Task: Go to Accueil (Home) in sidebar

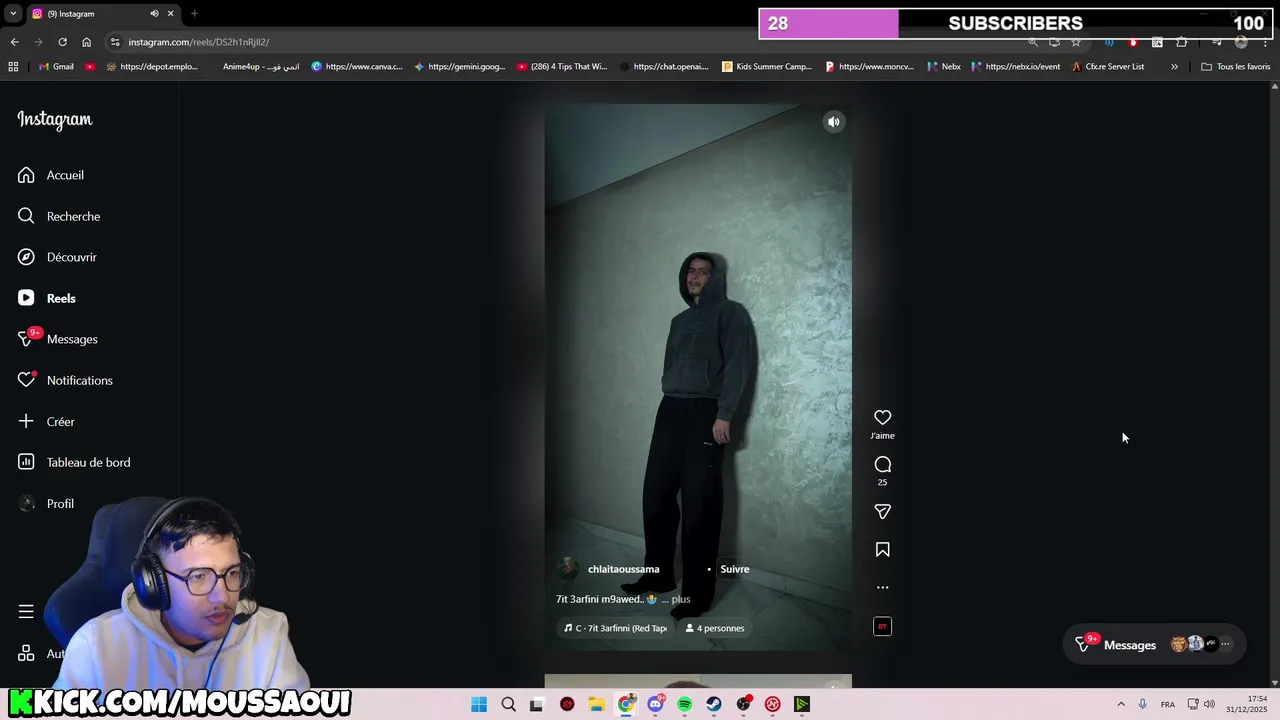Action: coord(51,175)
